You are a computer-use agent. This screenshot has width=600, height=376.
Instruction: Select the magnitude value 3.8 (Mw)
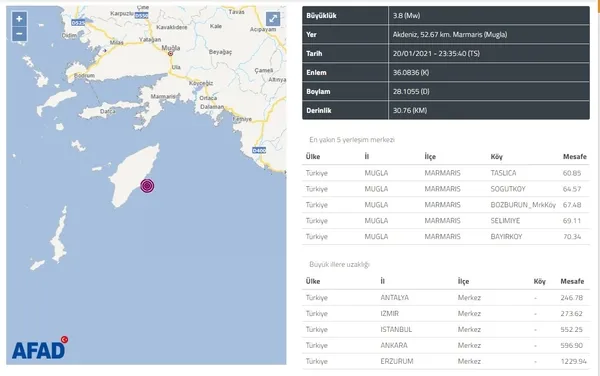coord(406,16)
